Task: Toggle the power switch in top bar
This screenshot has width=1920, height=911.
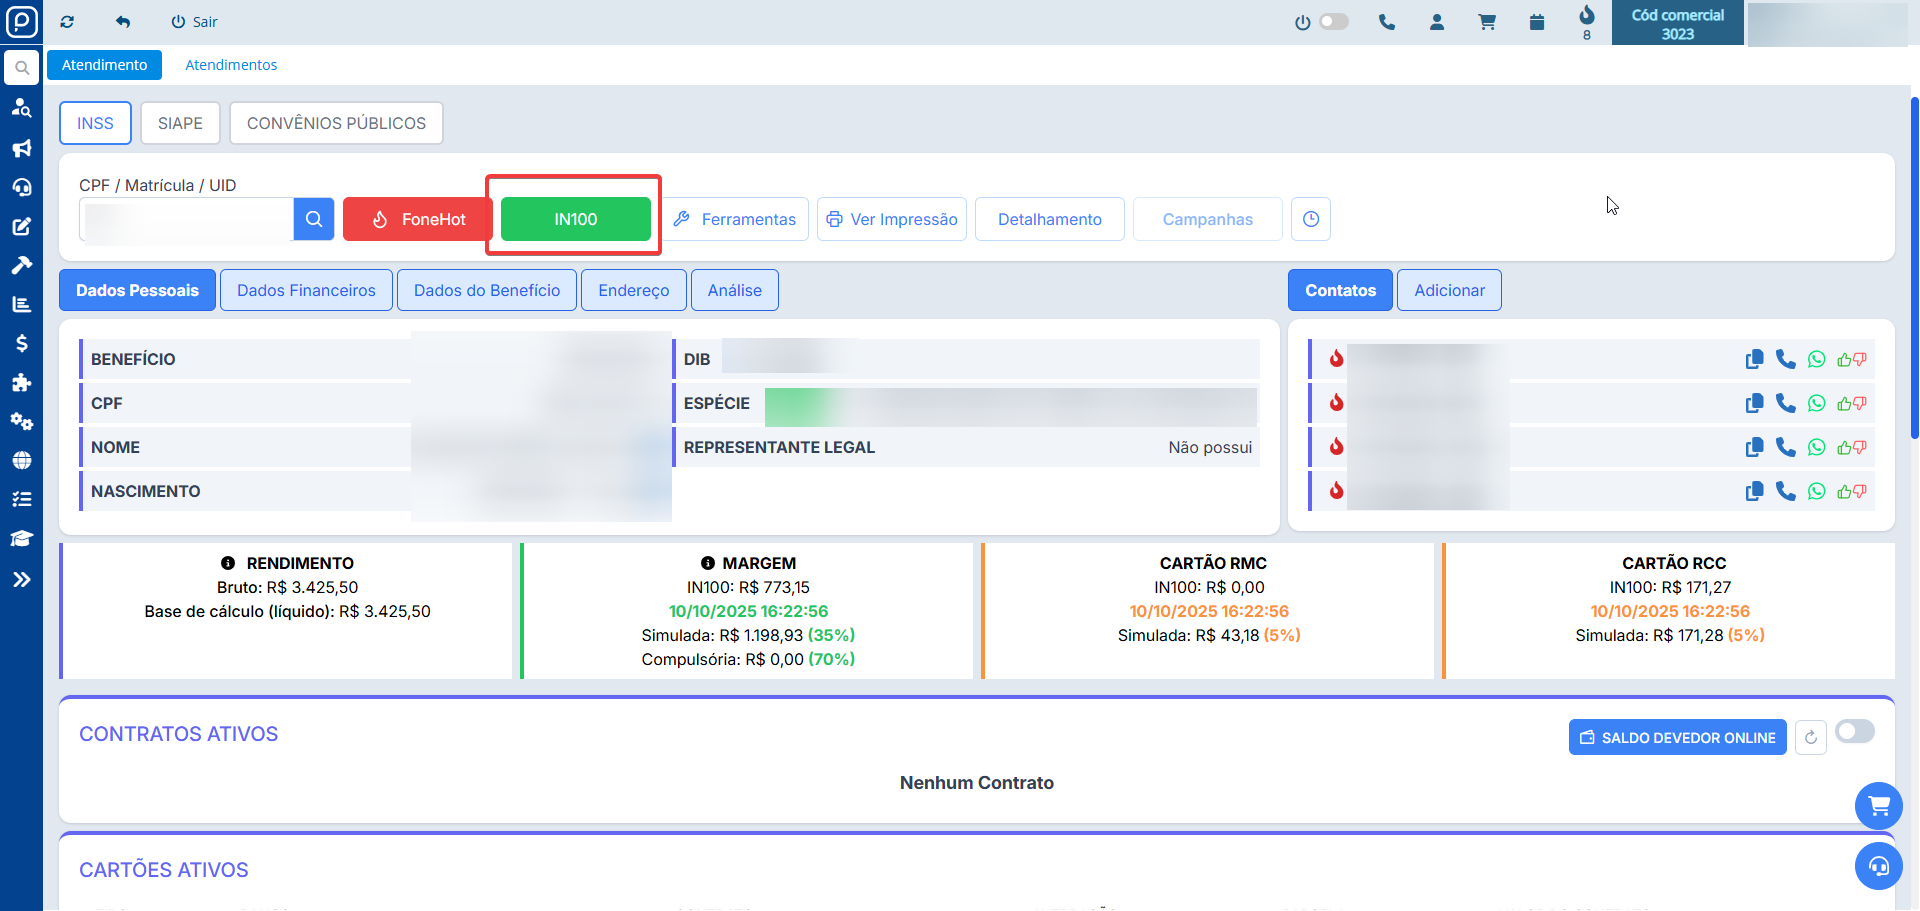Action: click(x=1332, y=22)
